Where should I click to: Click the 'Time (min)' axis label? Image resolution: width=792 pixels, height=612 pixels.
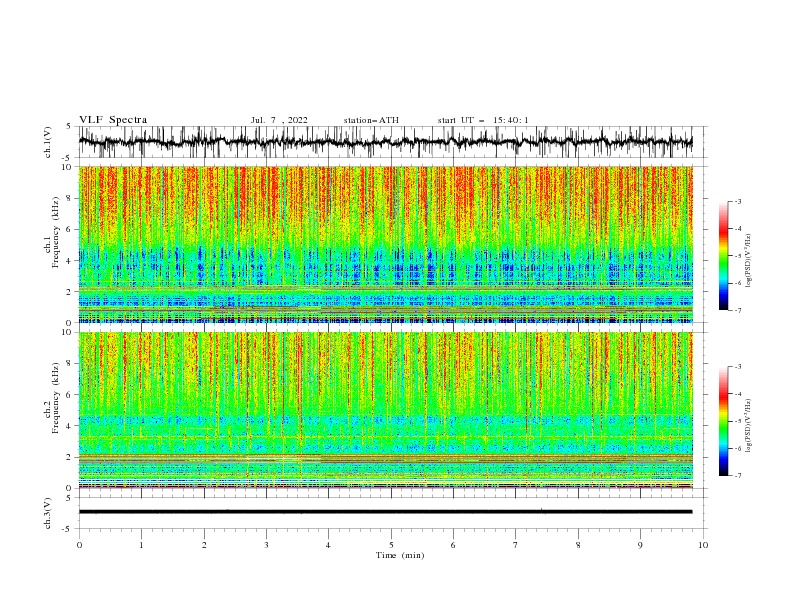pyautogui.click(x=400, y=555)
